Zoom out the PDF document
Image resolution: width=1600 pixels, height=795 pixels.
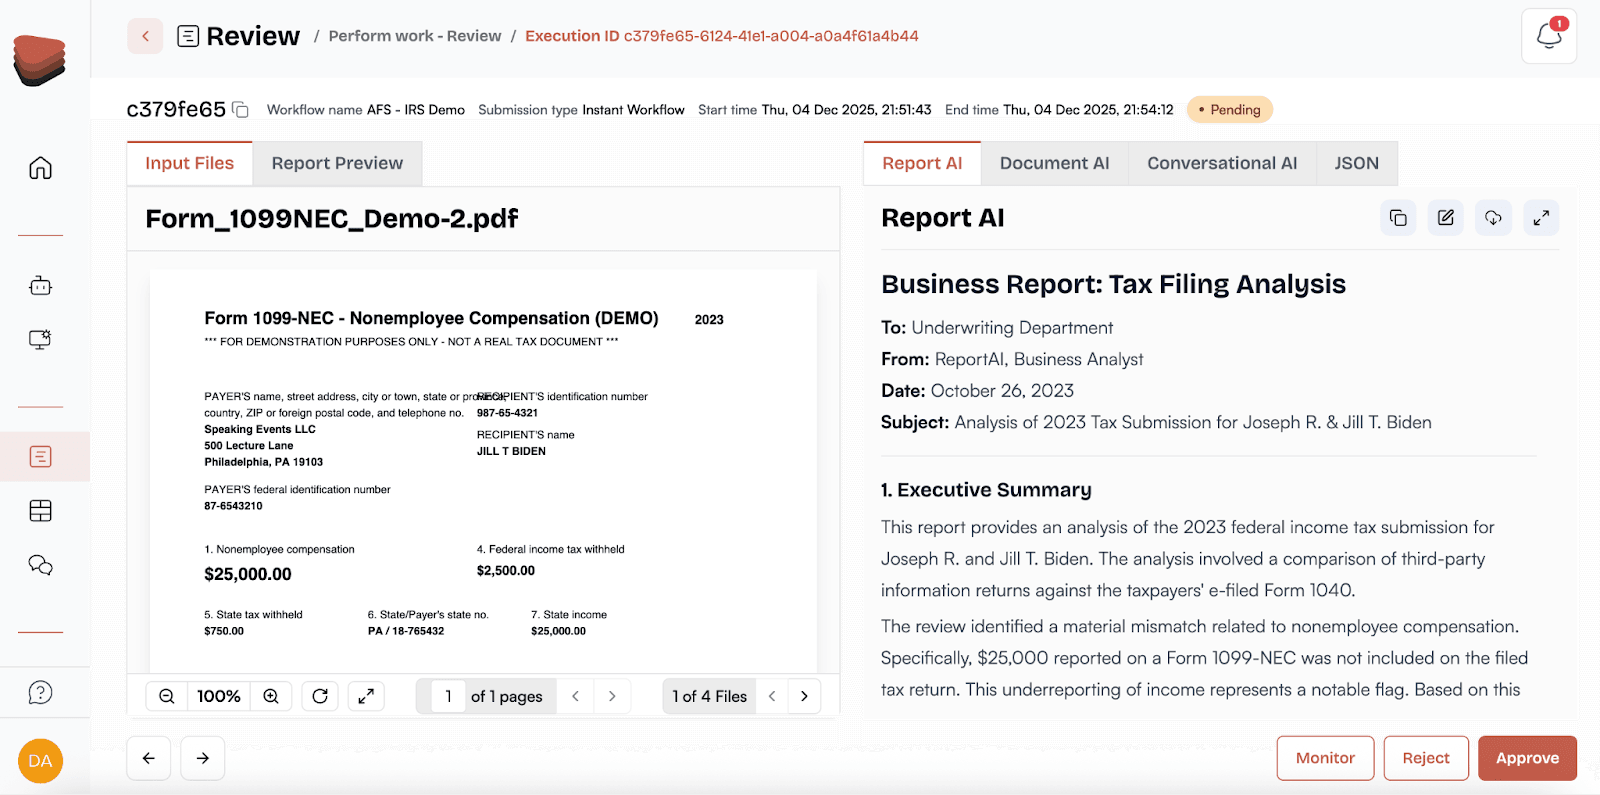point(167,696)
